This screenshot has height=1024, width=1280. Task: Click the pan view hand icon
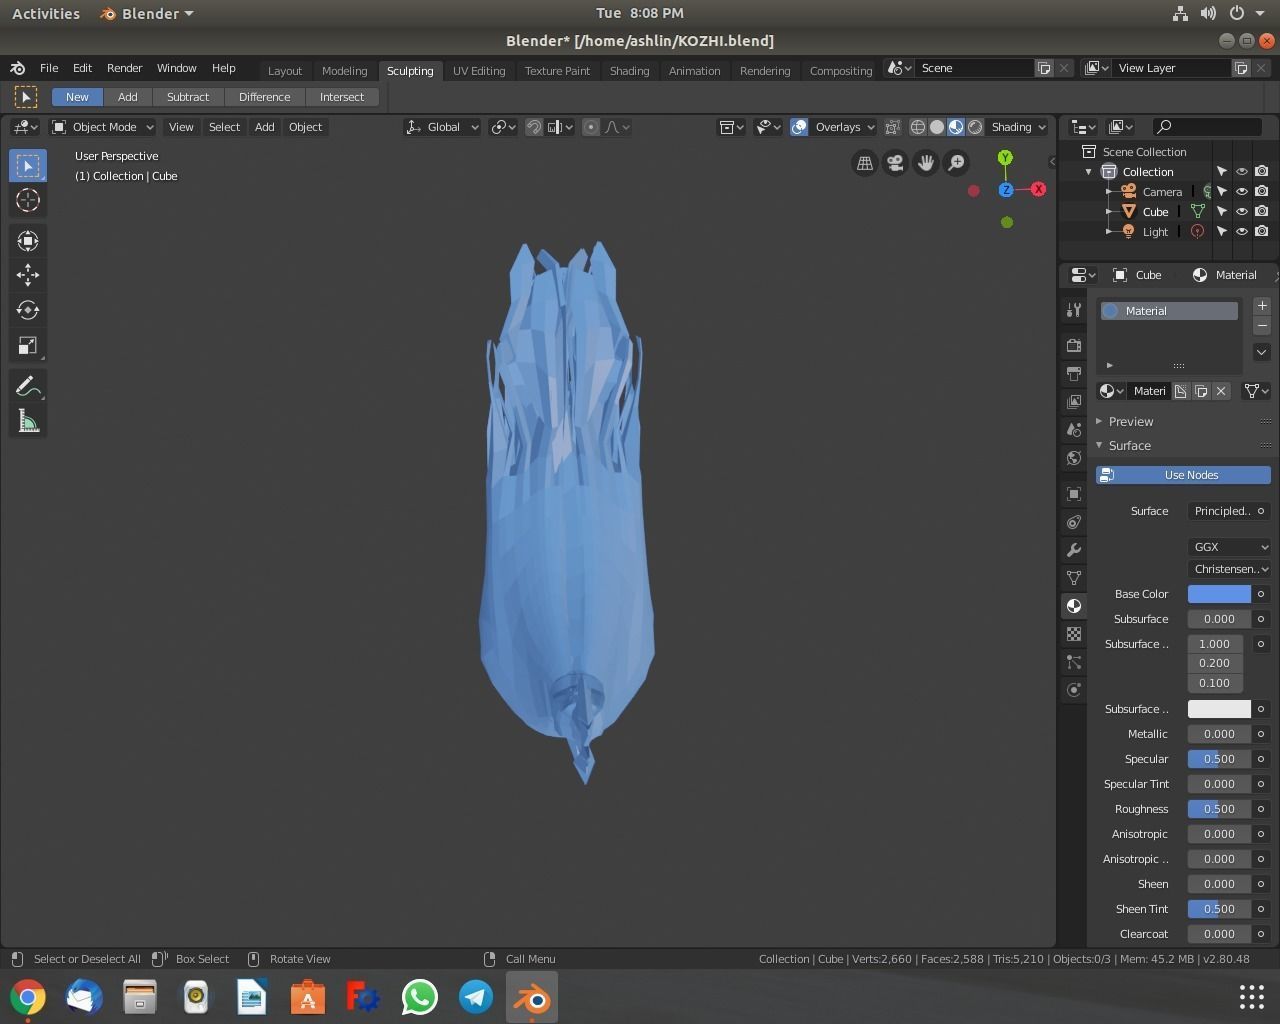(x=926, y=163)
